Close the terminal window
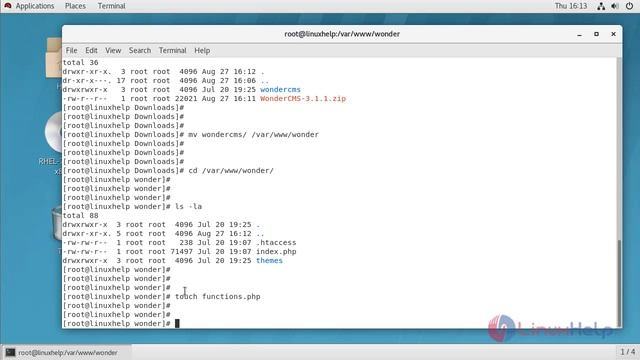The image size is (640, 360). 613,34
